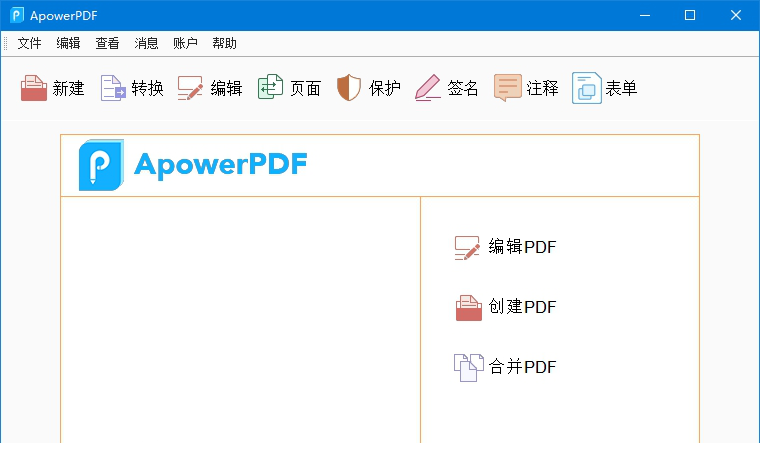Close the ApowerPDF window

point(736,16)
